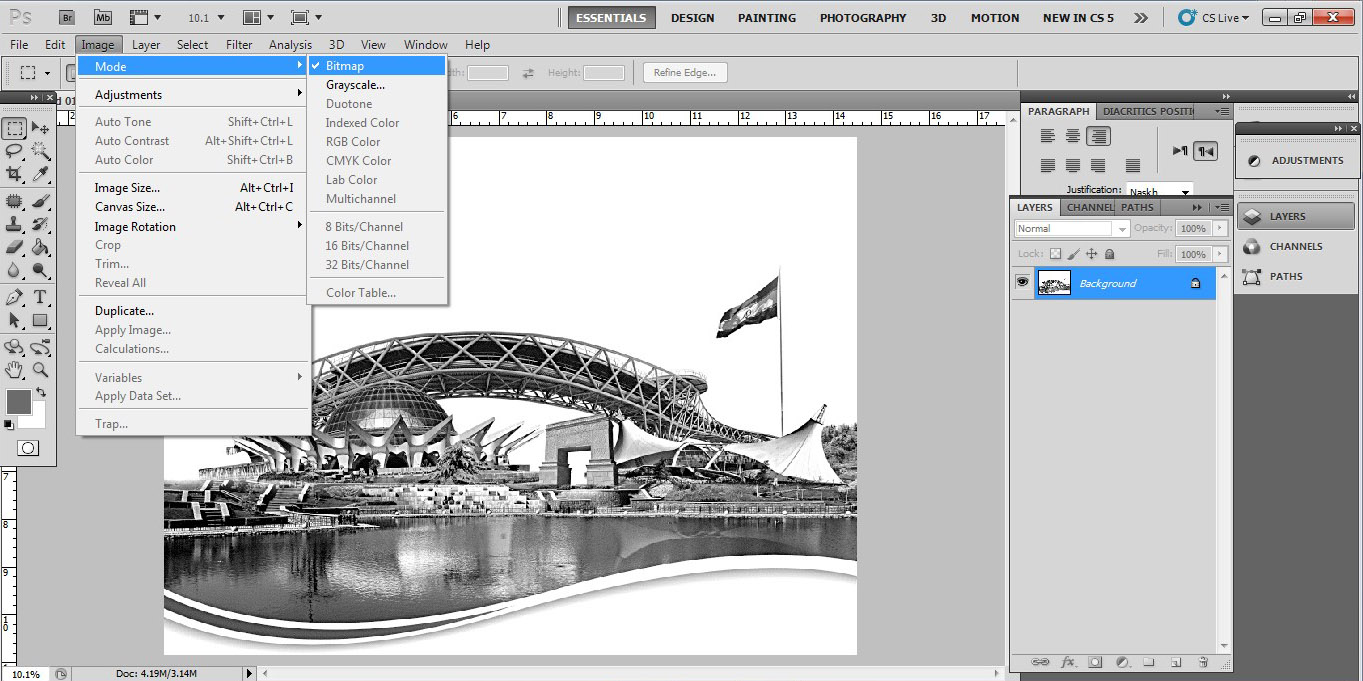Screen dimensions: 1363x681
Task: Open the Adjustments submenu
Action: 193,95
